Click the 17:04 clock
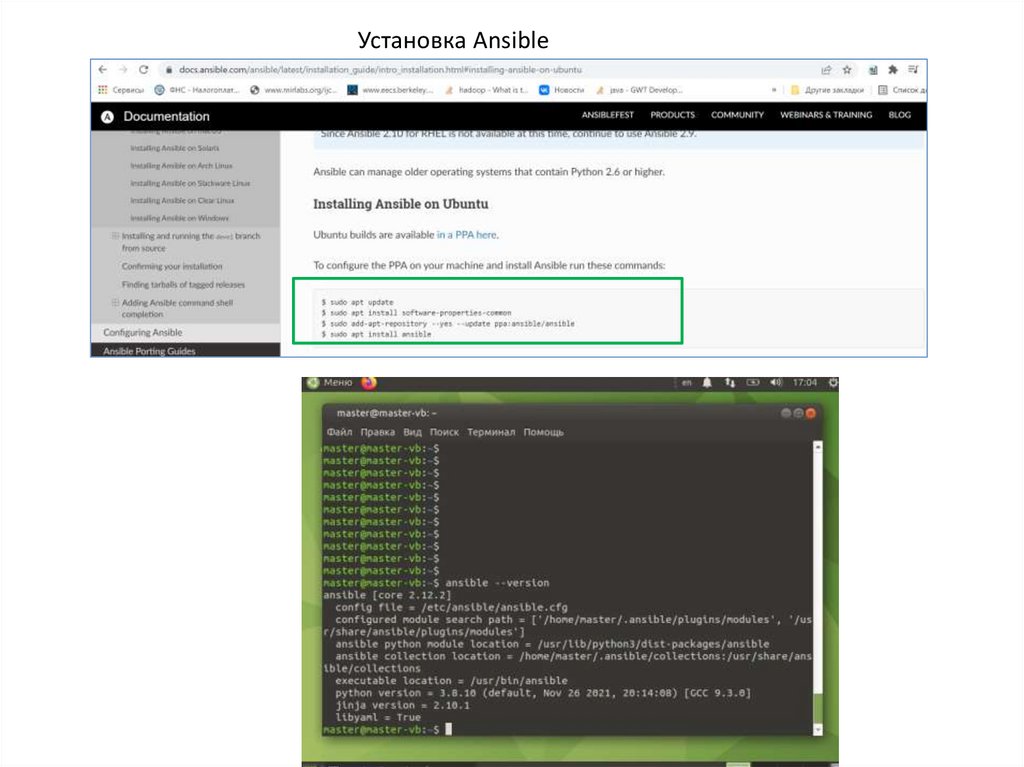 pos(805,383)
